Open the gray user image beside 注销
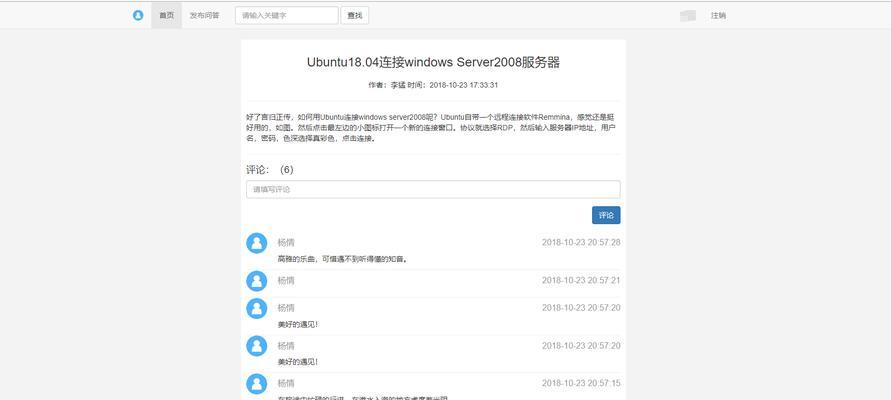891x400 pixels. coord(688,16)
